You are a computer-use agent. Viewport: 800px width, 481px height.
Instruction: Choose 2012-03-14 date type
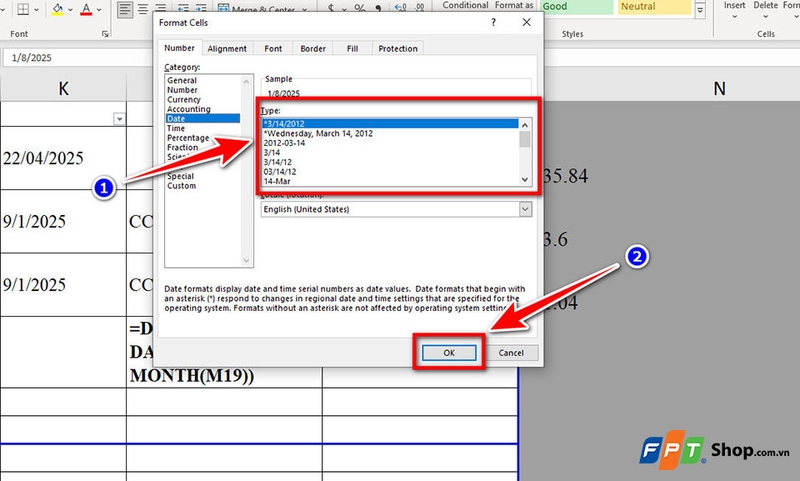coord(390,143)
